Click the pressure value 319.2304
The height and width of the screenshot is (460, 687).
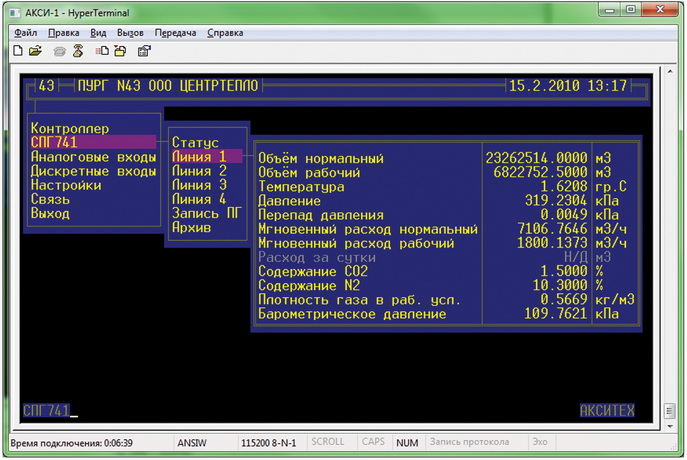tap(556, 200)
